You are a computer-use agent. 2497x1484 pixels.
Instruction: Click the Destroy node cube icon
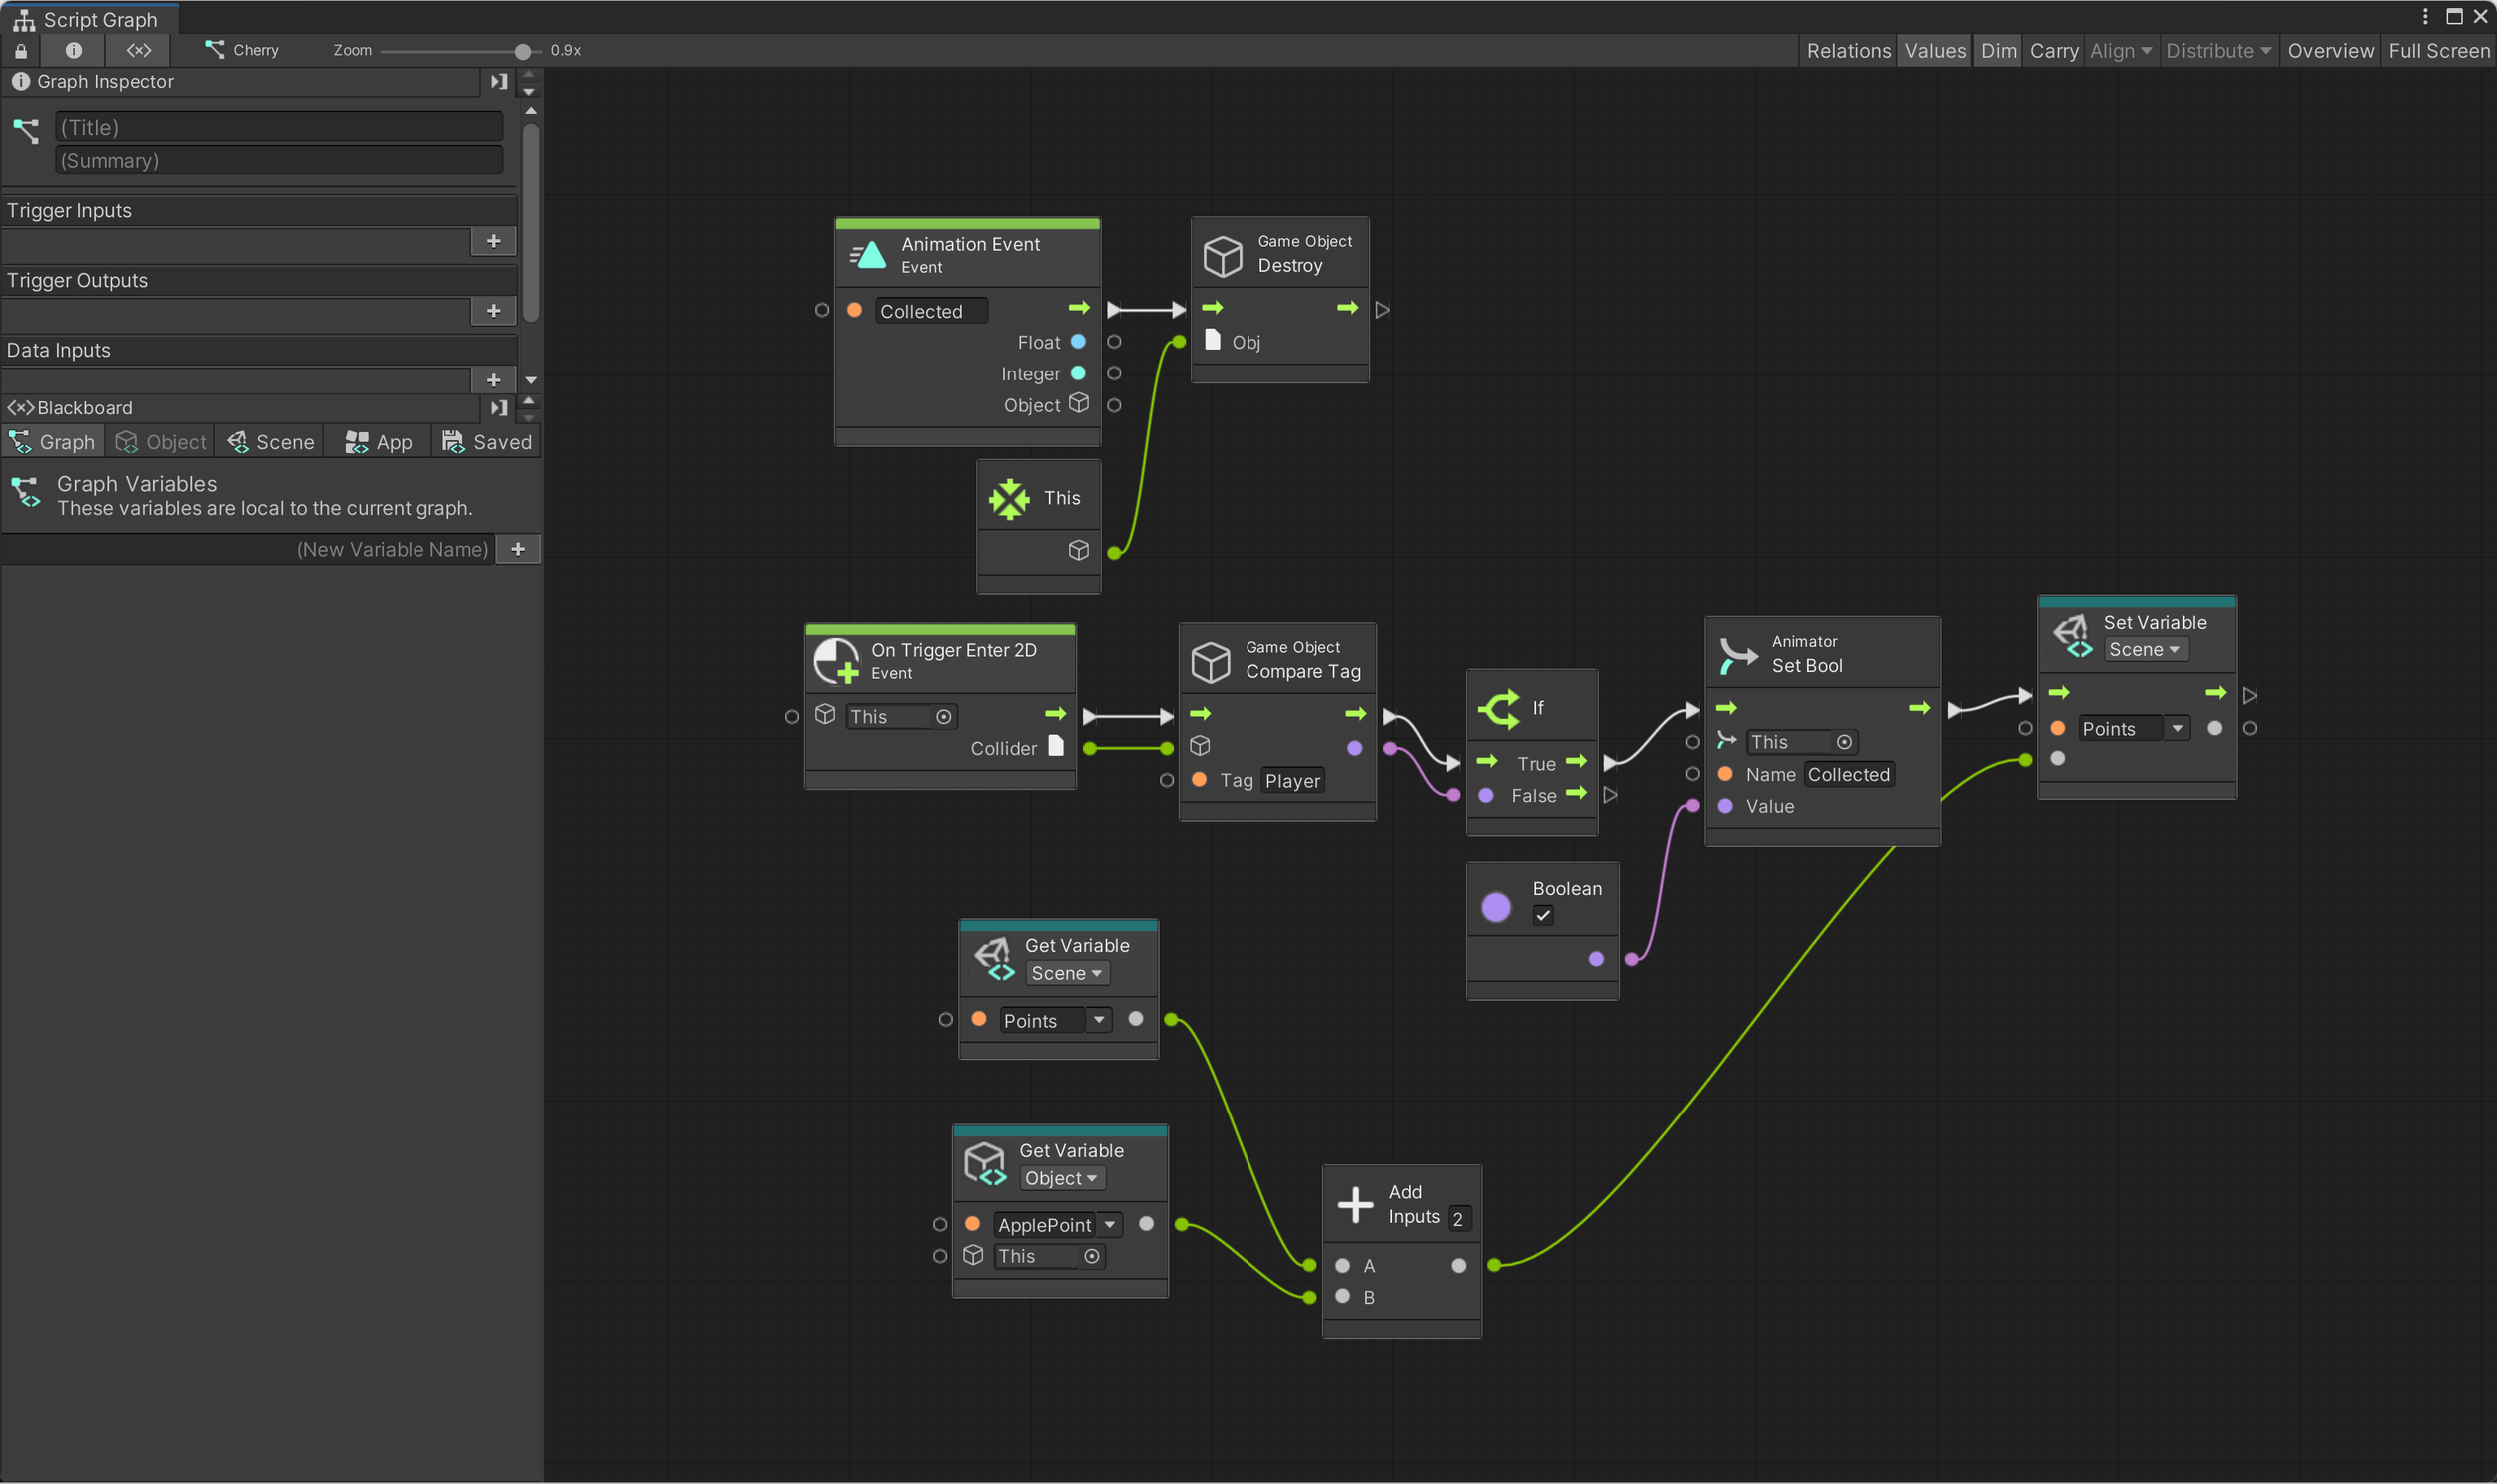tap(1222, 255)
